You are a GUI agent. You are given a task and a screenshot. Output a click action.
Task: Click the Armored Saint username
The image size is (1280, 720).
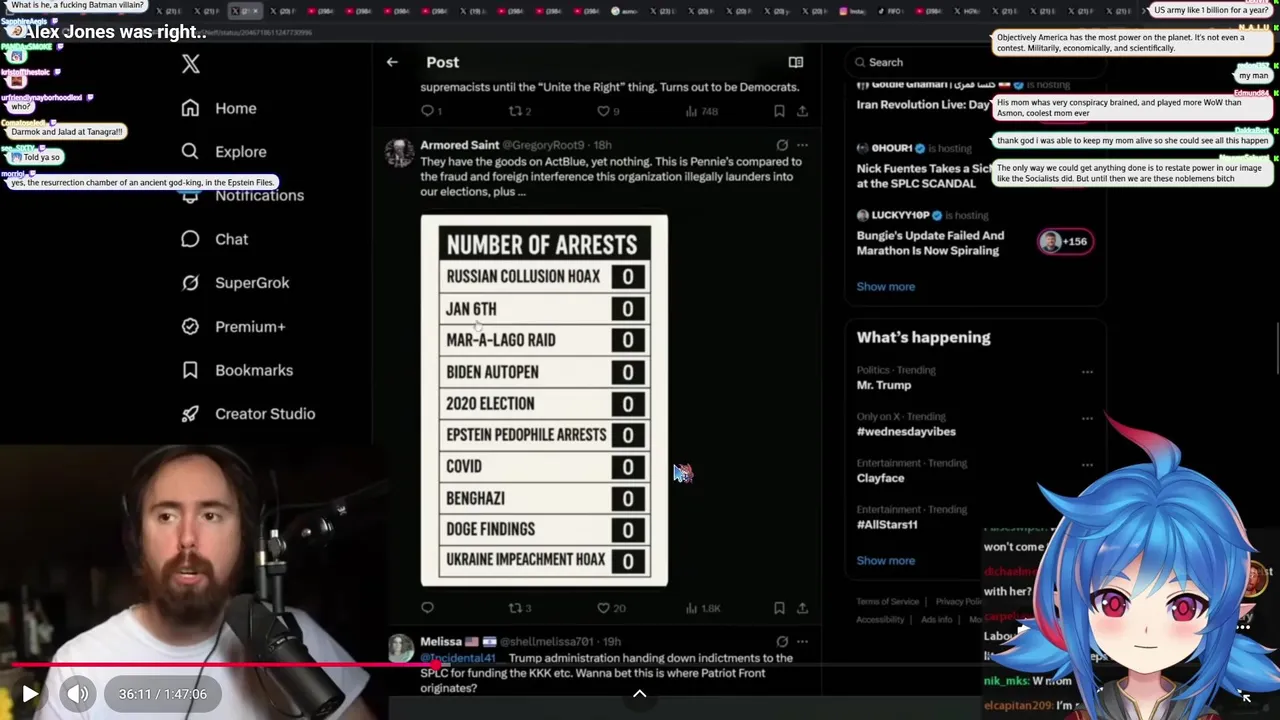click(459, 145)
